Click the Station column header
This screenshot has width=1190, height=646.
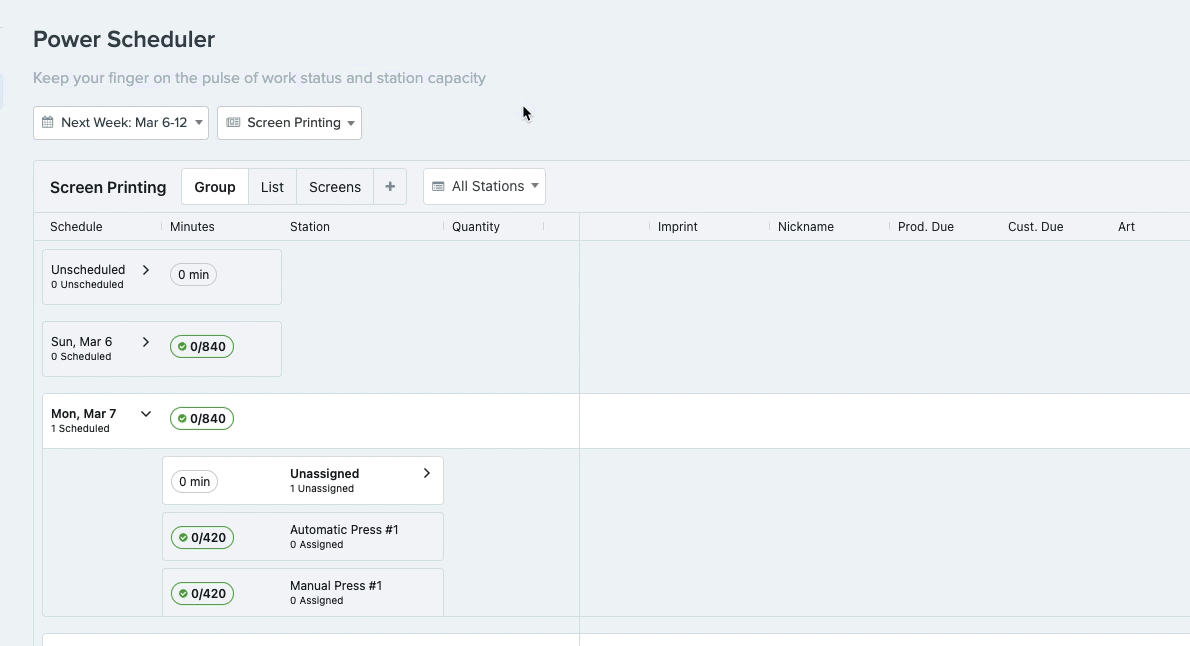point(310,227)
